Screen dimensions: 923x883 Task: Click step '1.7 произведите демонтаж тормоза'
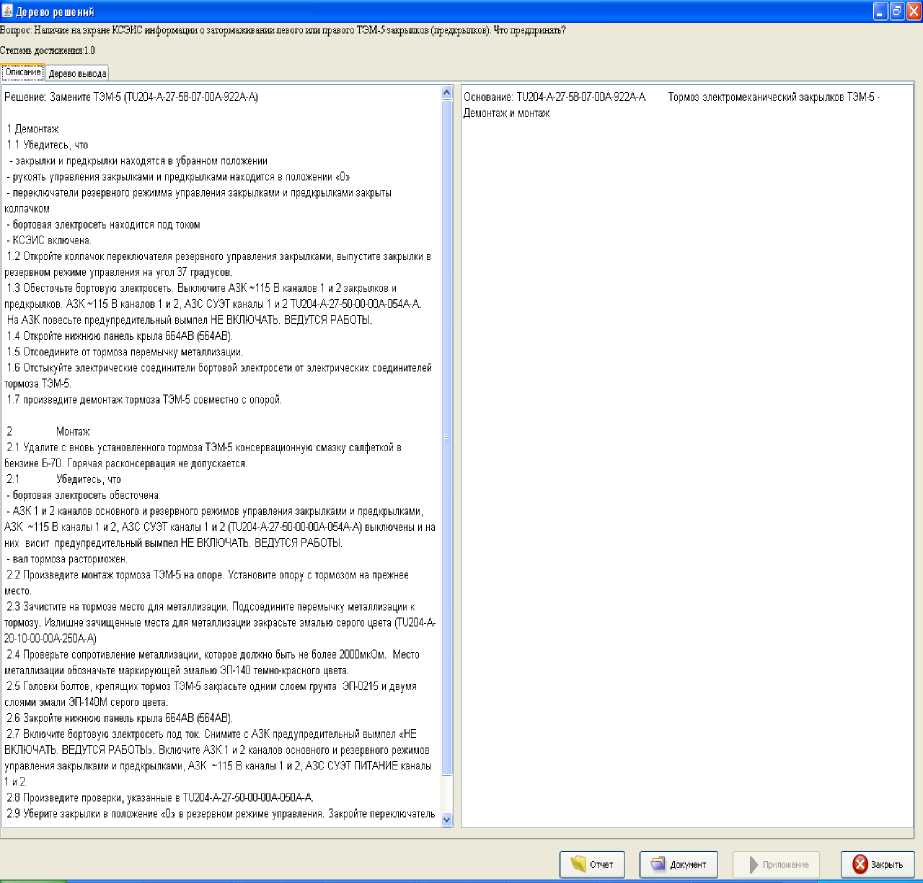pos(144,400)
